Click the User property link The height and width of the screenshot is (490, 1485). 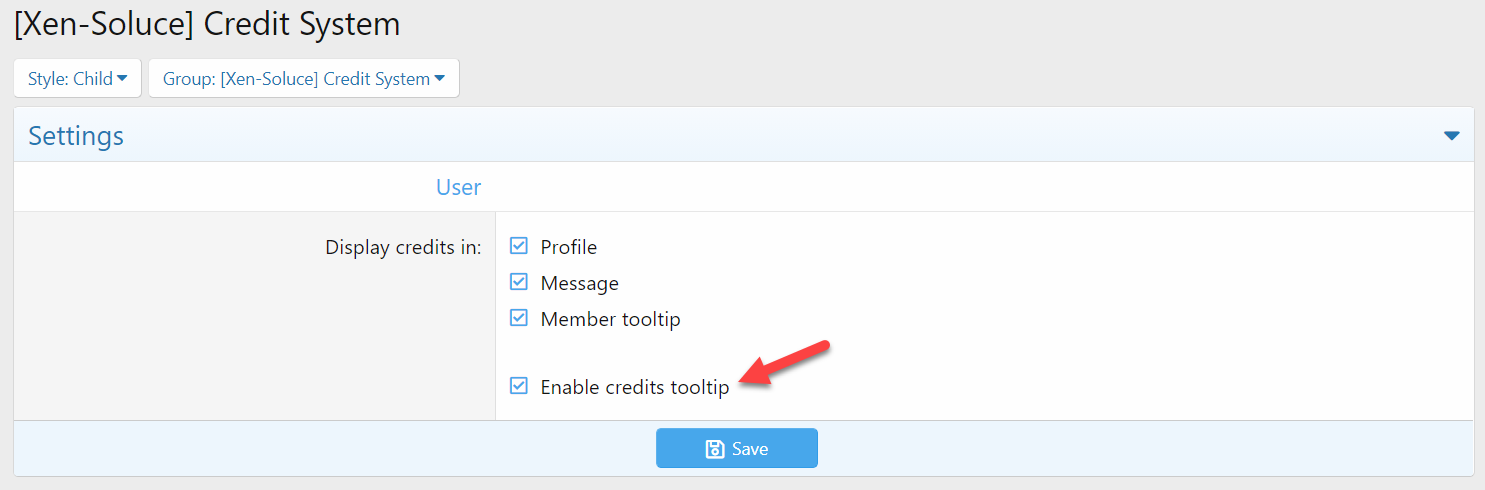click(x=458, y=187)
